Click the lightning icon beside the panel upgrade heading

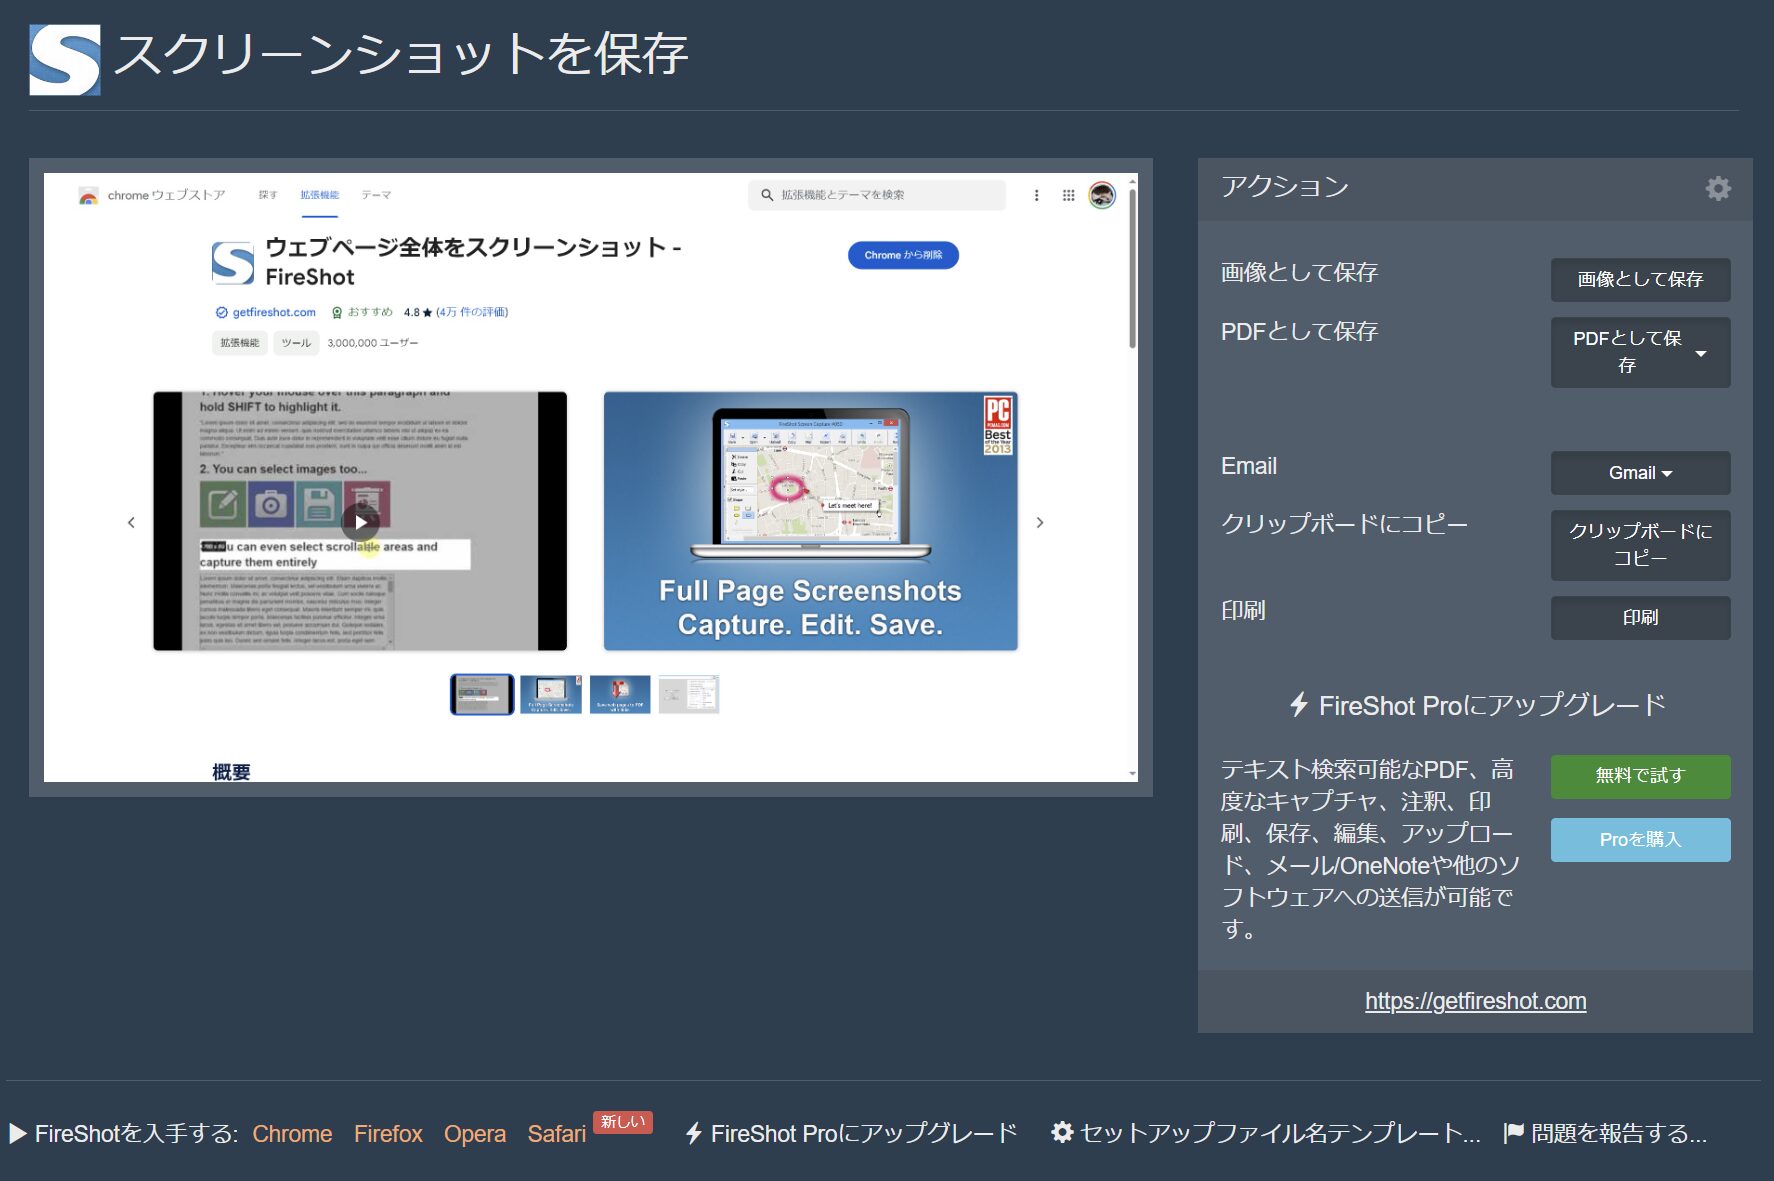point(1298,705)
